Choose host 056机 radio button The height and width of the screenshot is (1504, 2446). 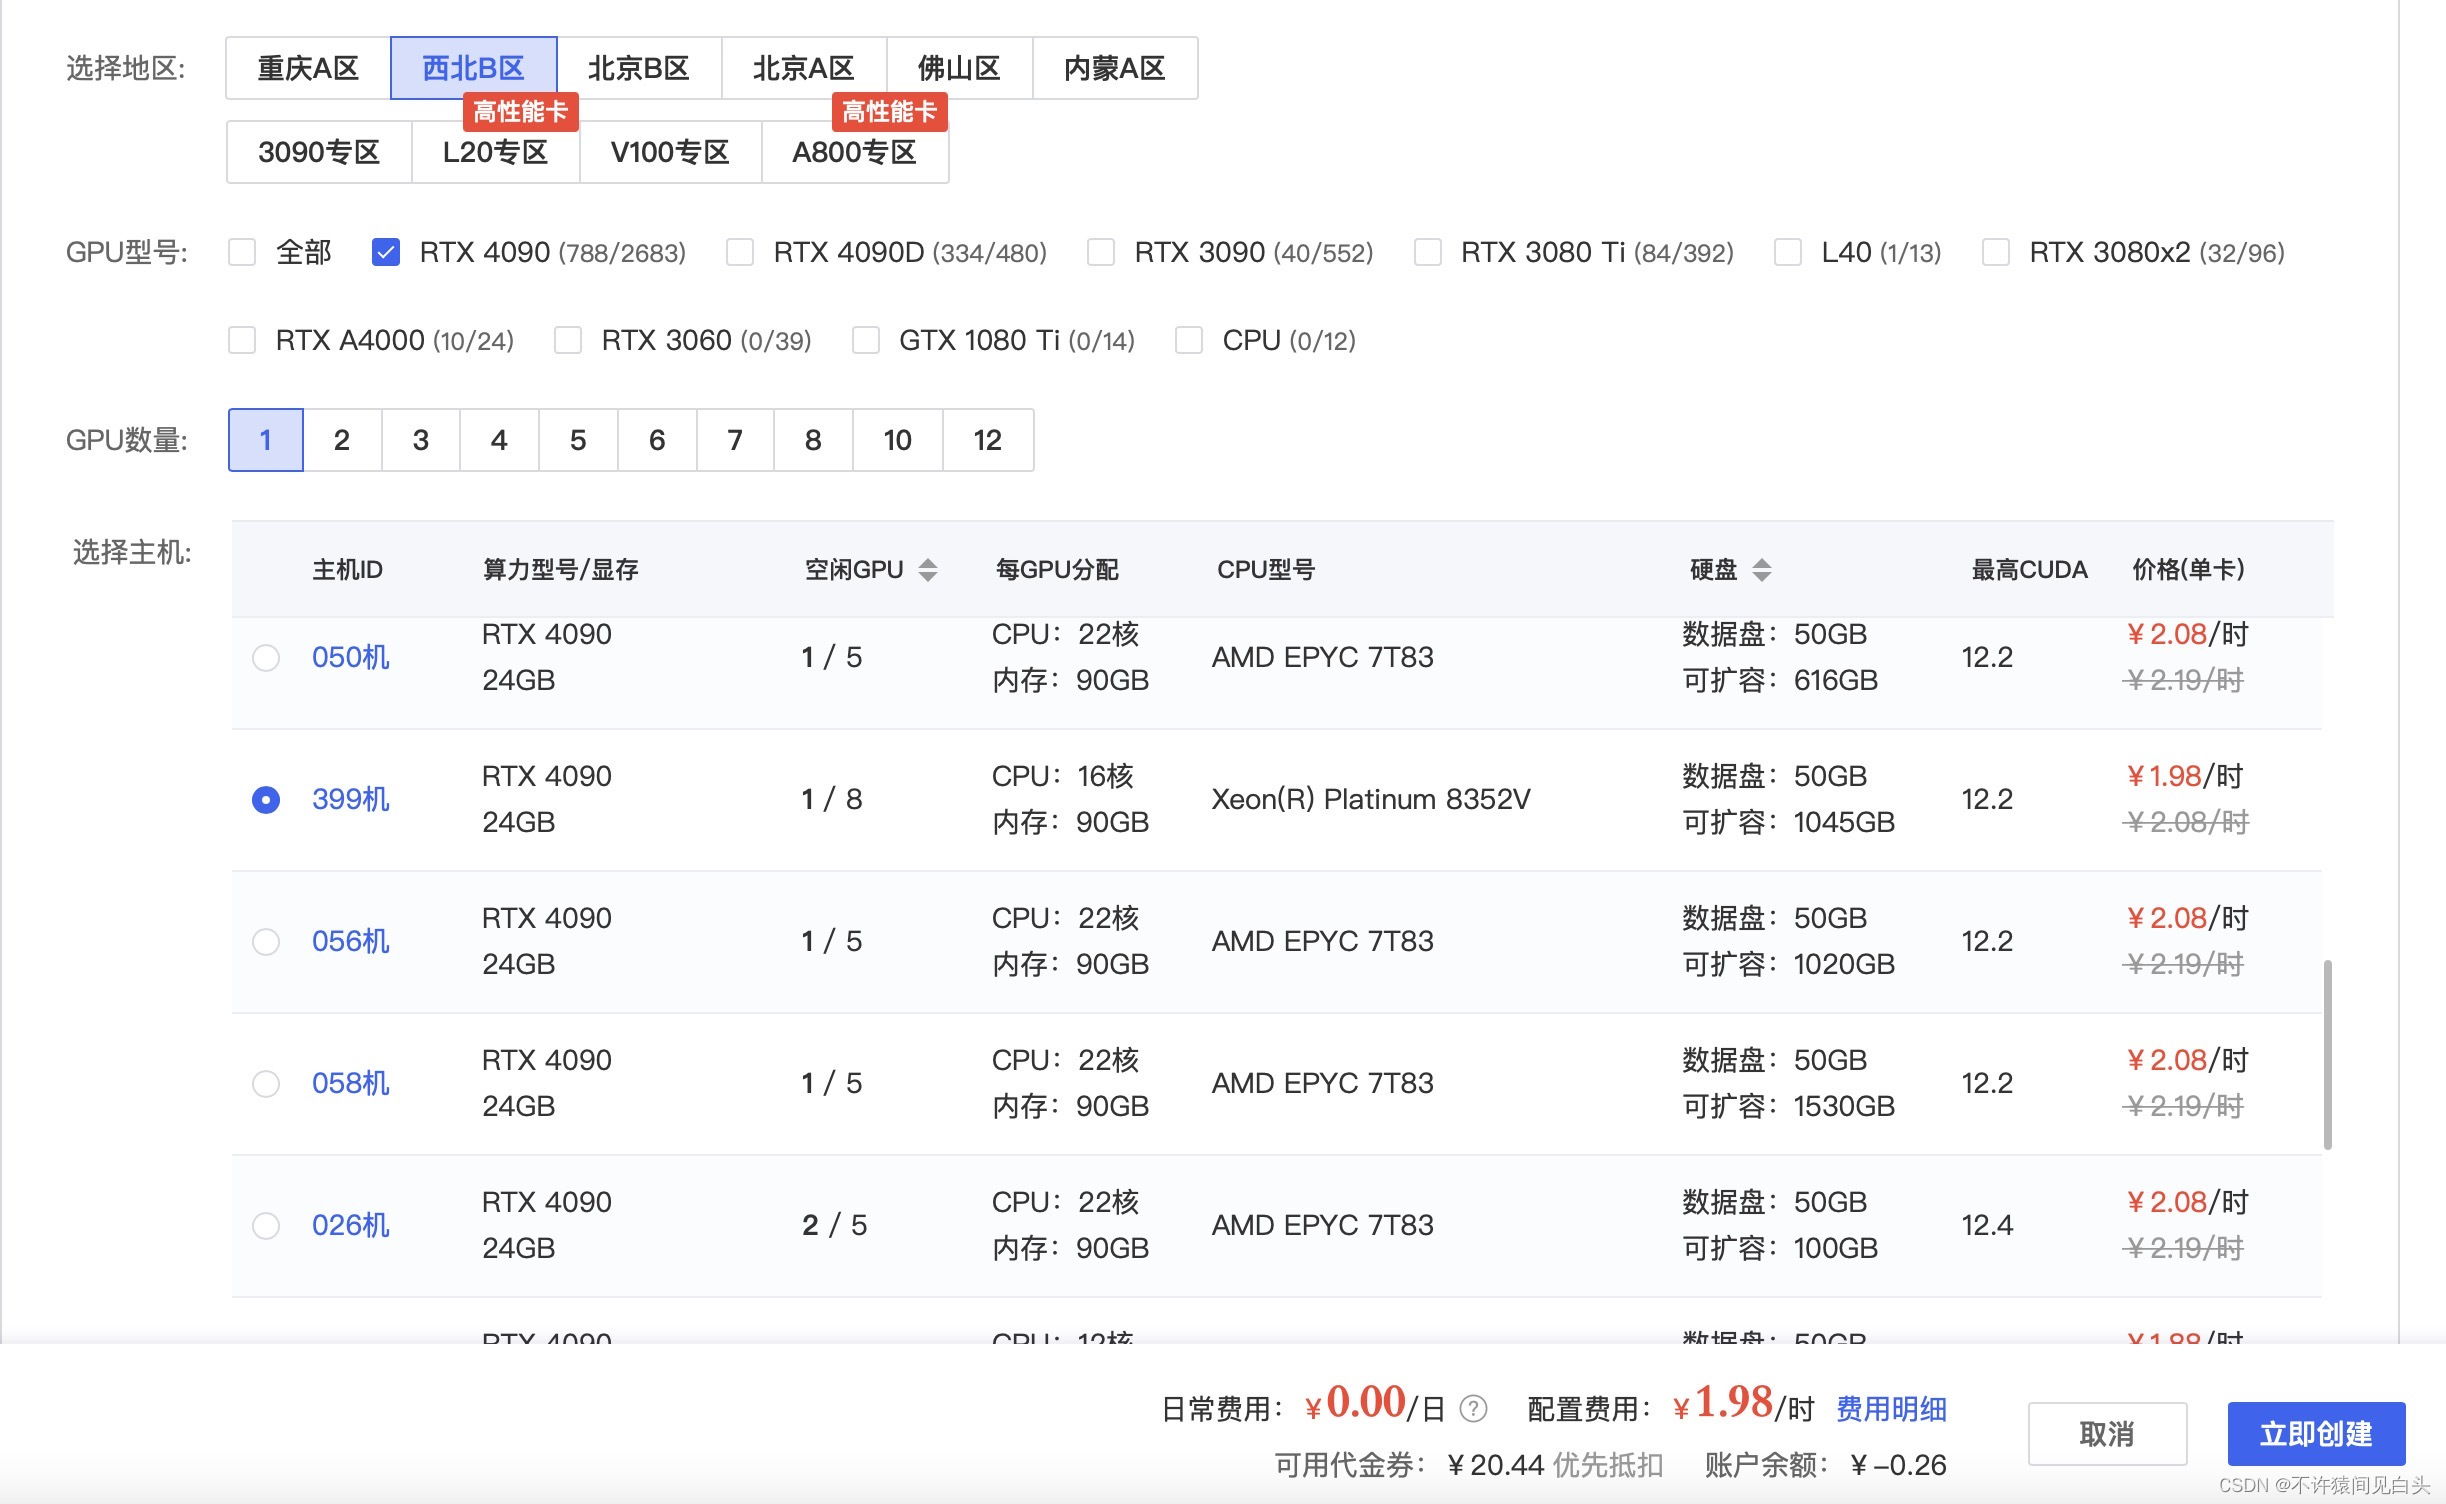point(266,942)
